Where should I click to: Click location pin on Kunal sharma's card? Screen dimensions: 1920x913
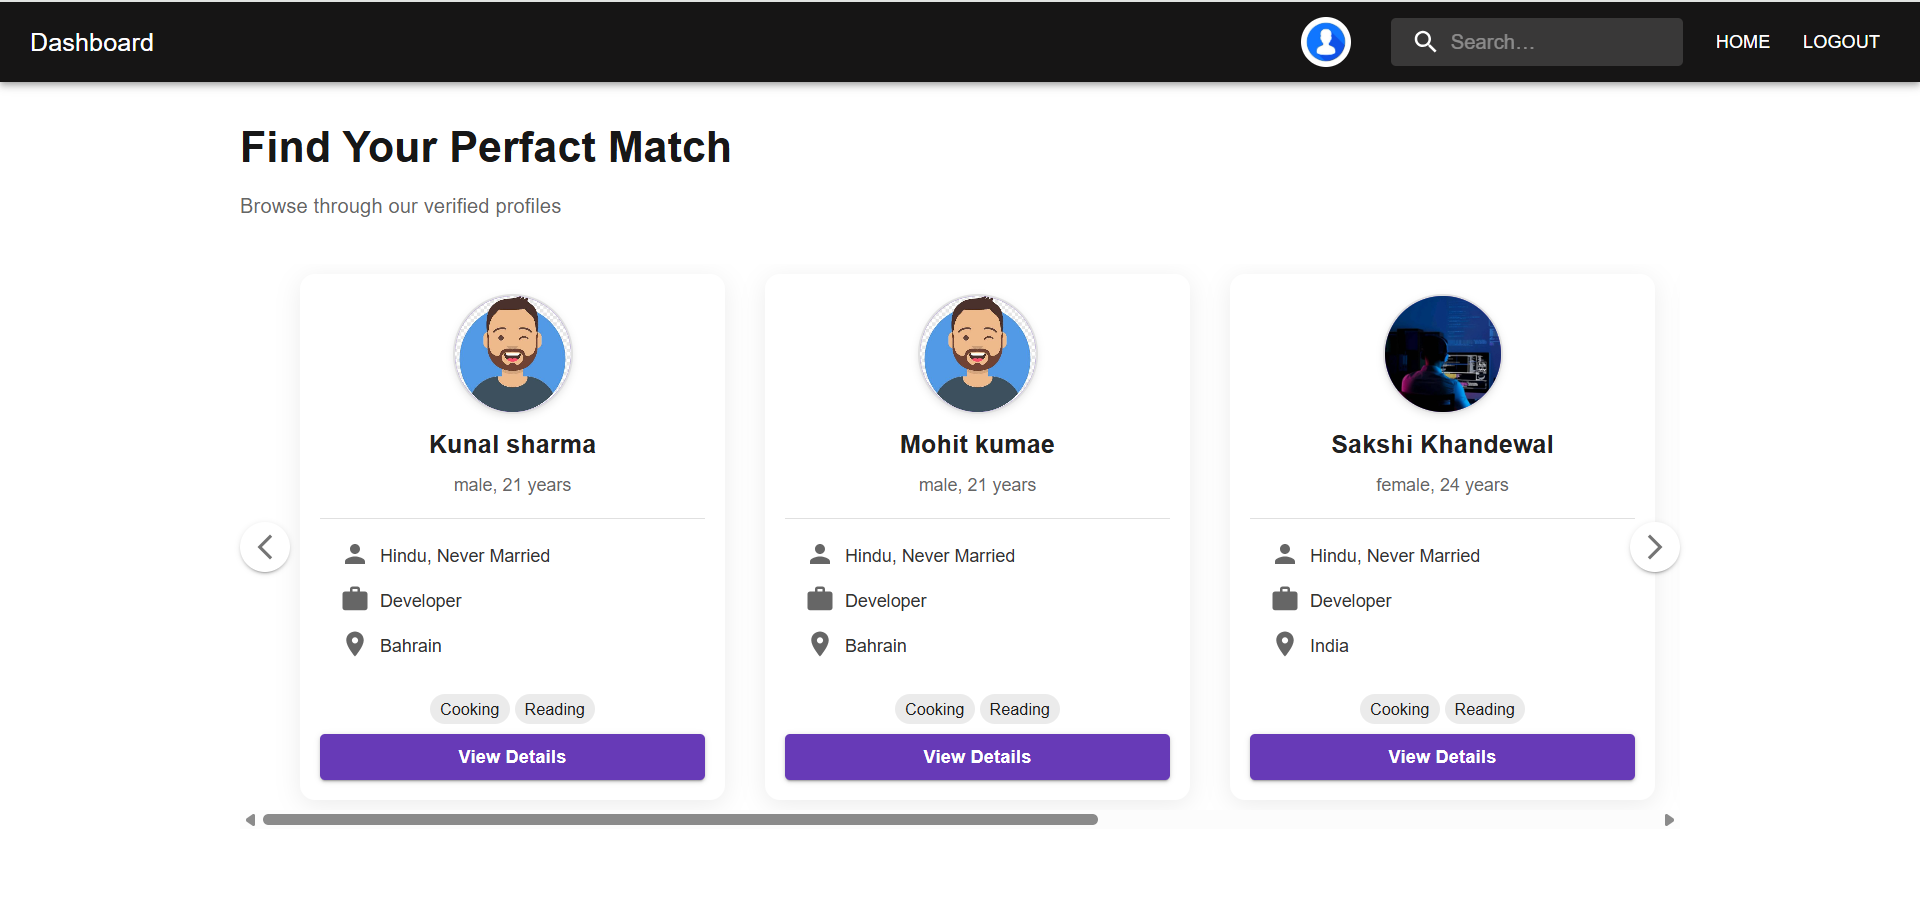(355, 644)
